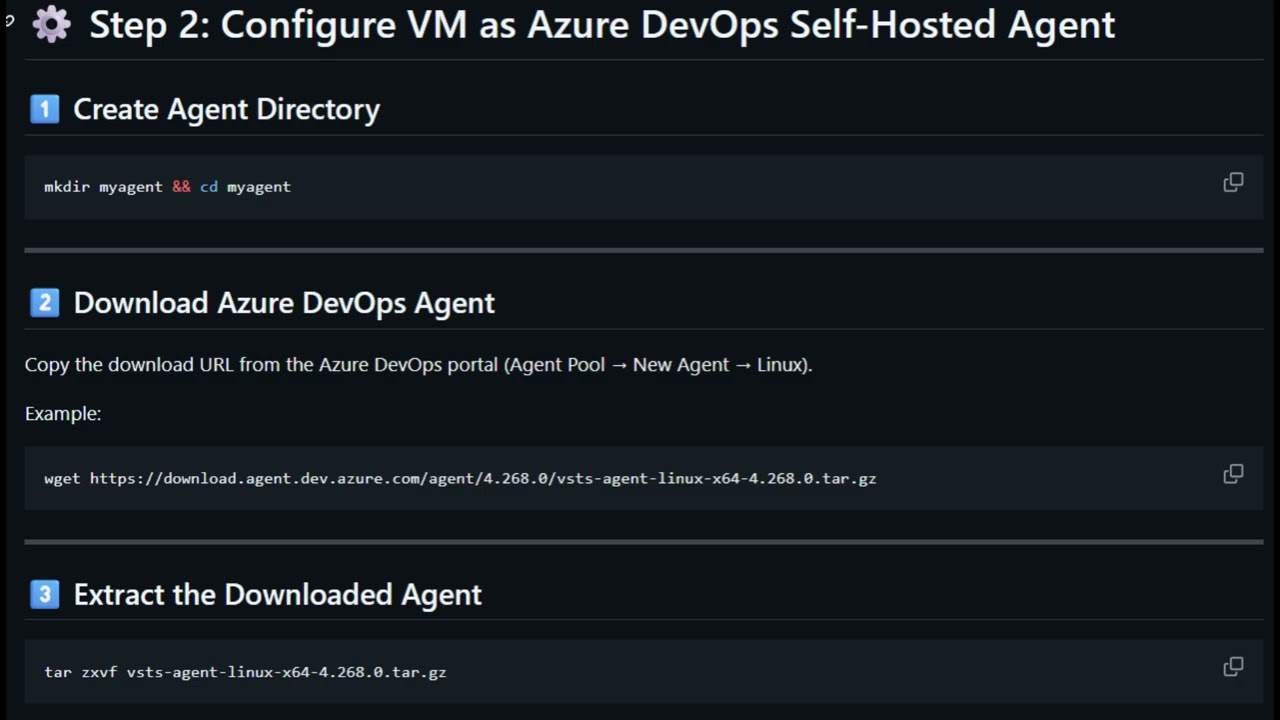Click the number 2 emoji before Download Azure DevOps Agent
Screen dimensions: 1280x720
(x=44, y=302)
